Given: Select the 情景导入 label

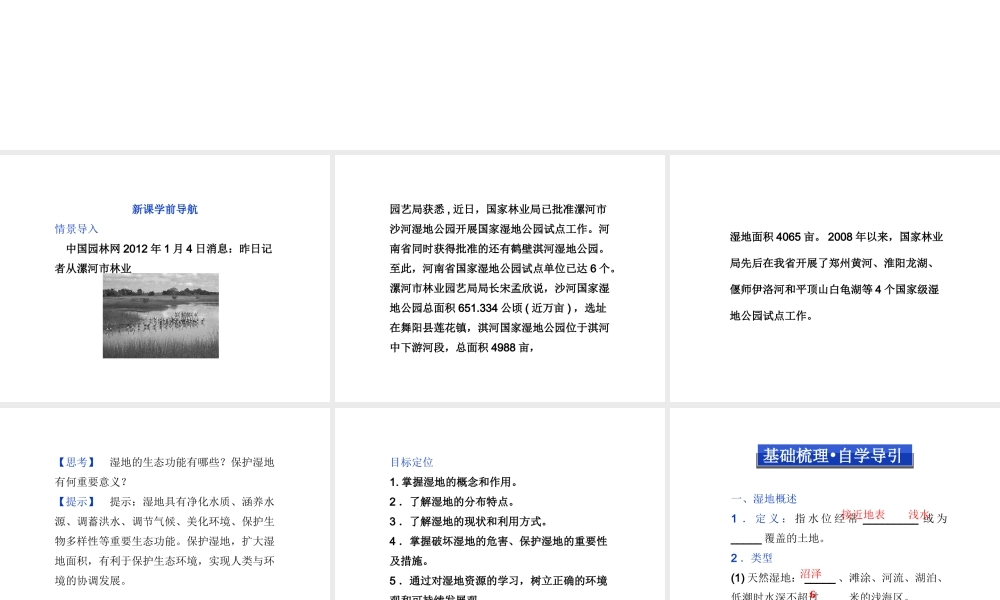Looking at the screenshot, I should point(75,229).
